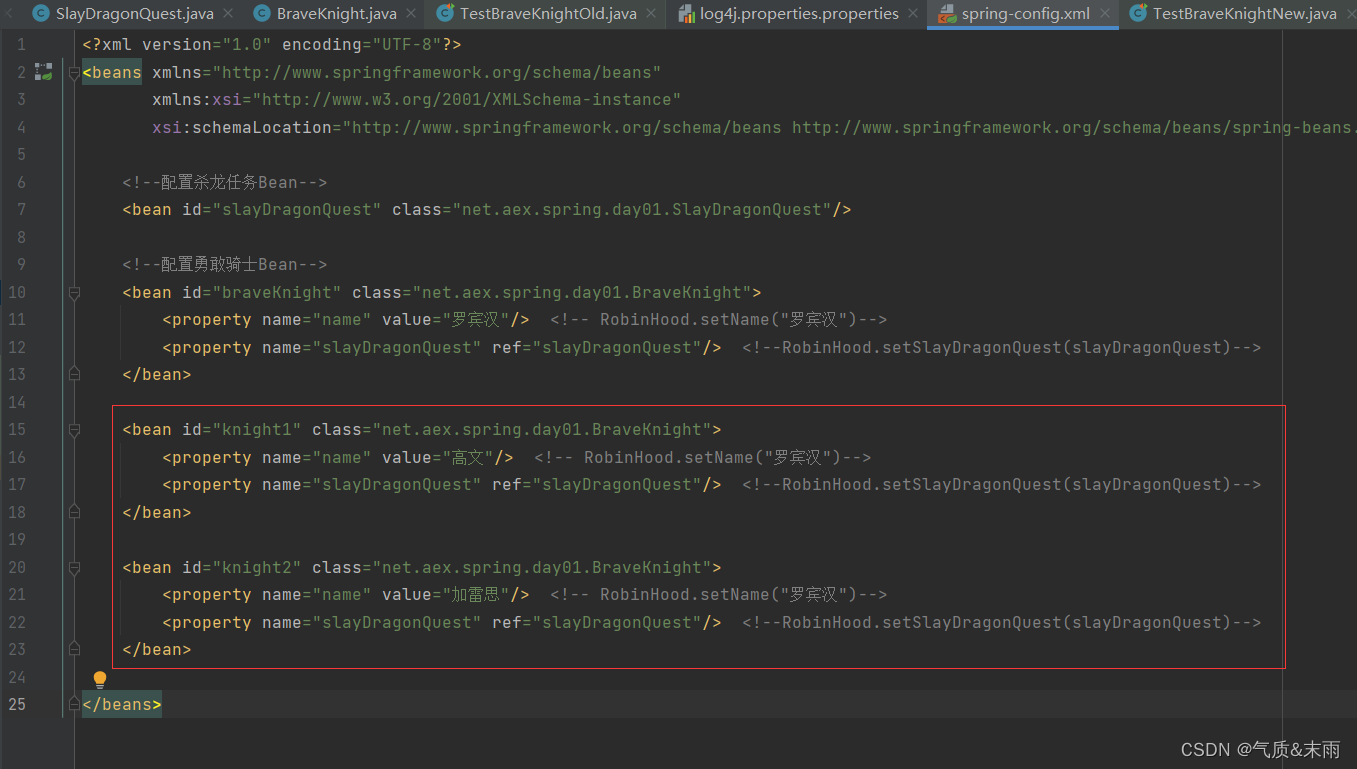
Task: Click ref="slayDragonQuest" on line 12
Action: [607, 348]
